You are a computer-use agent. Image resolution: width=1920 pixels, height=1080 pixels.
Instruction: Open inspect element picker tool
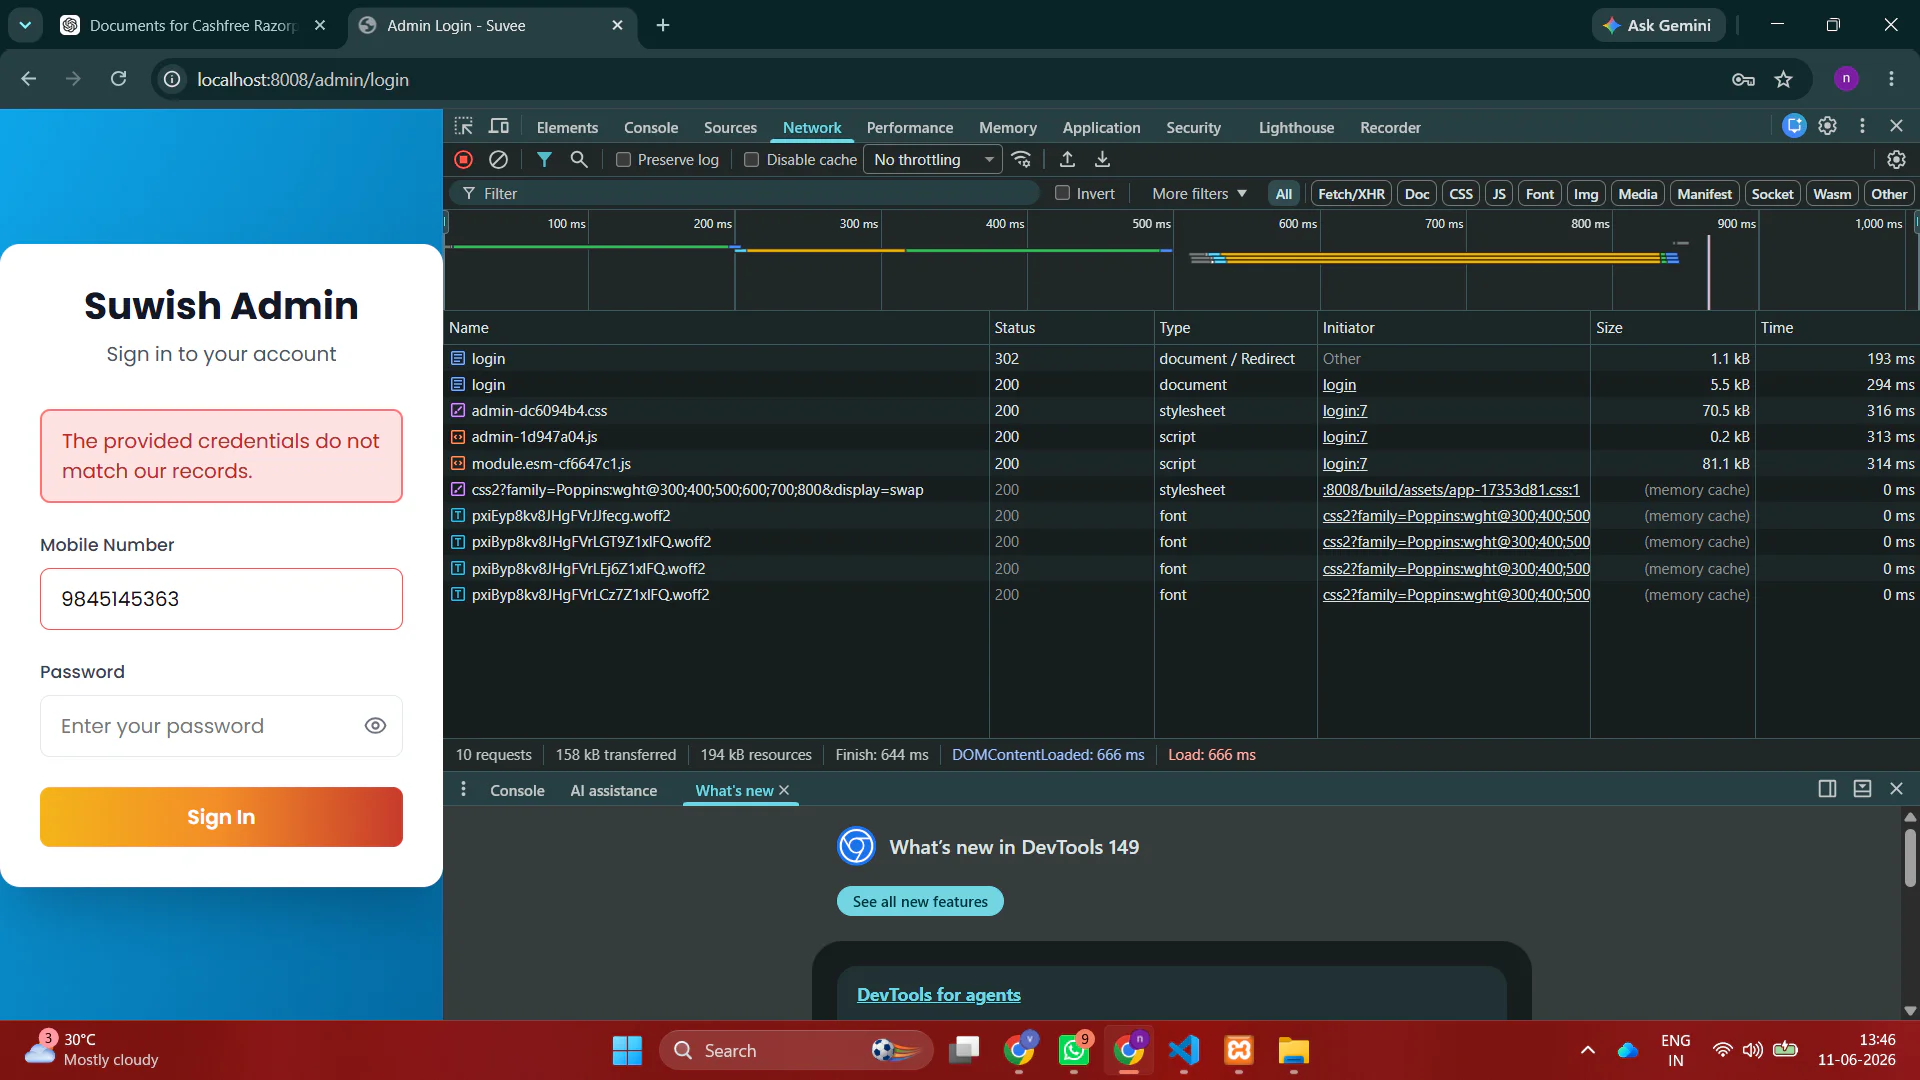pos(464,127)
